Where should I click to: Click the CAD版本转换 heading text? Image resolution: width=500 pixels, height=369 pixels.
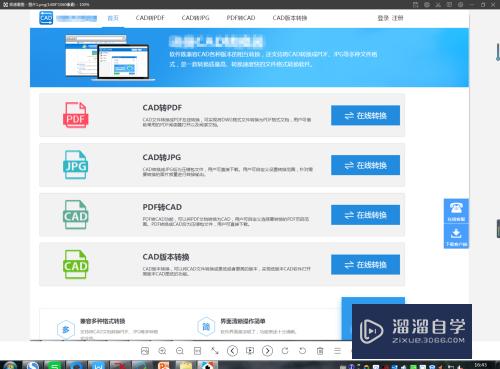tap(166, 257)
